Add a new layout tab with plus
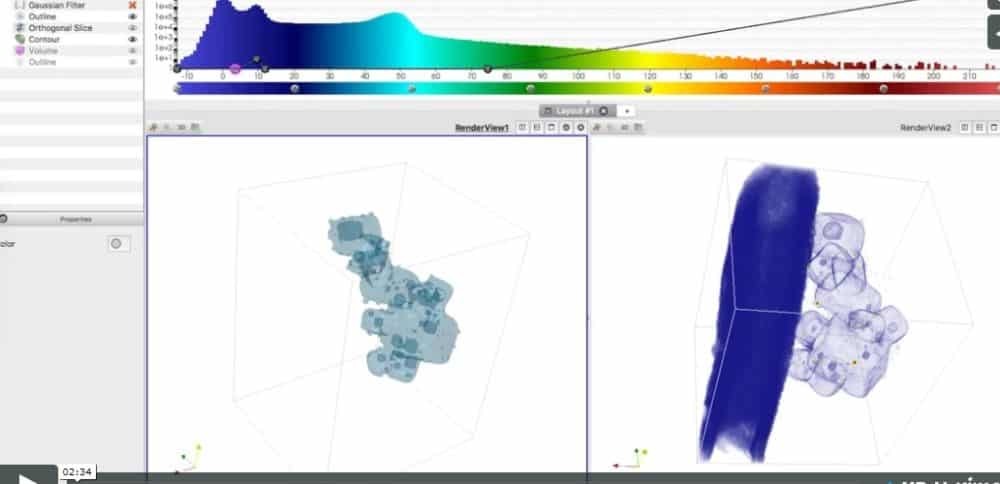 tap(626, 110)
